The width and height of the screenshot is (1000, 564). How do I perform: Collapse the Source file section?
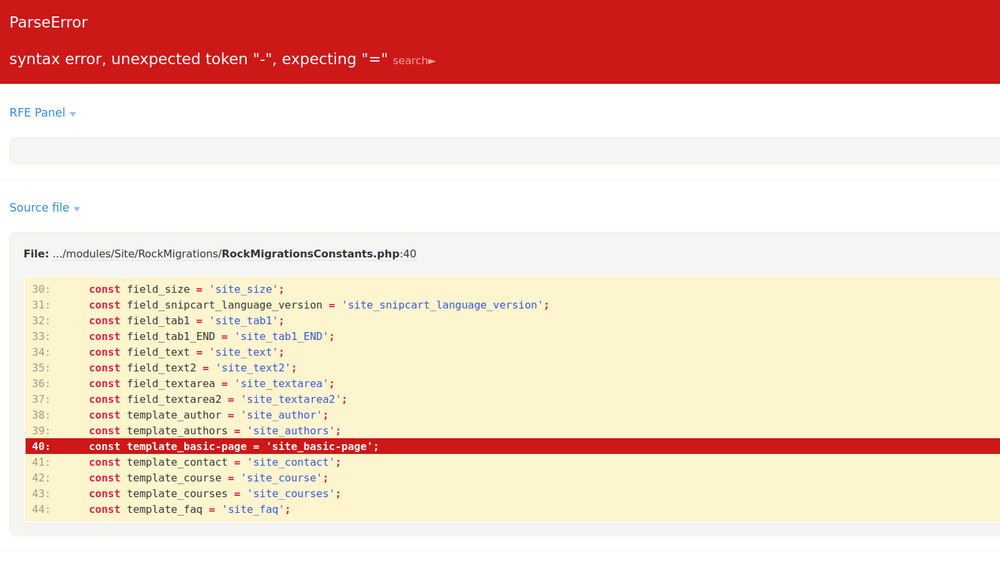[45, 208]
